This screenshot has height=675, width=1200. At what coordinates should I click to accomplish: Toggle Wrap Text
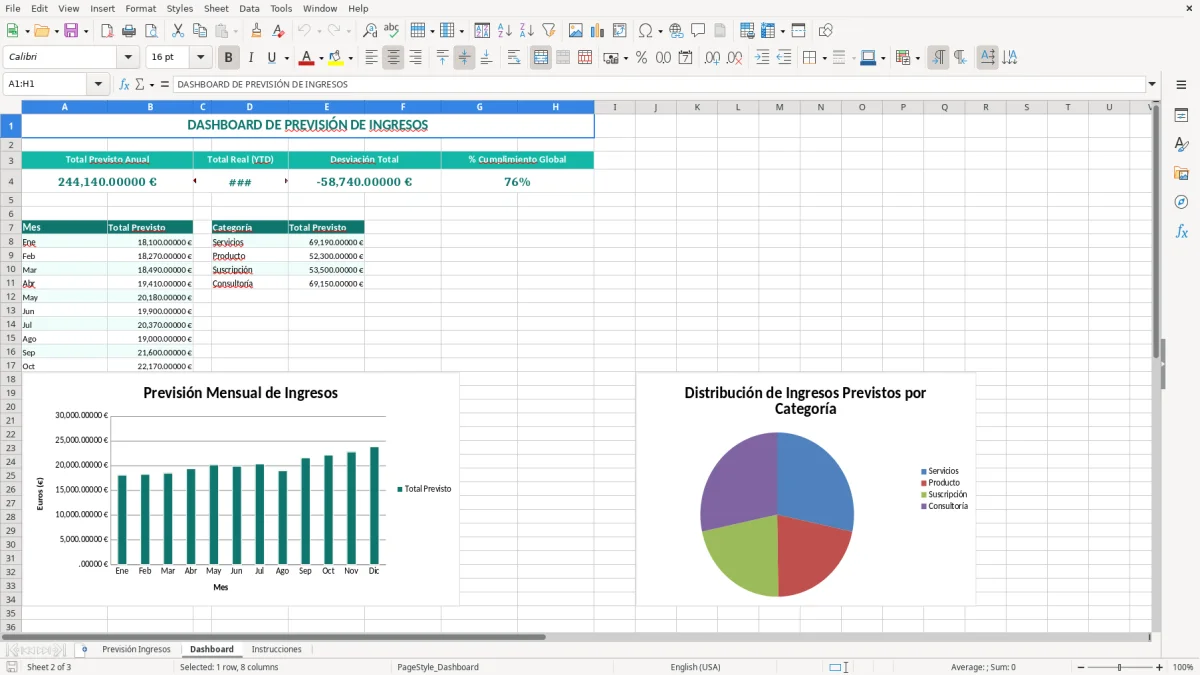click(x=514, y=58)
